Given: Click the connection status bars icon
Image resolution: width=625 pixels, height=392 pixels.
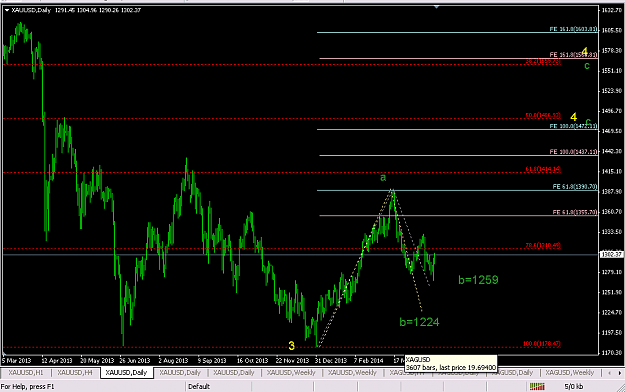Looking at the screenshot, I should [537, 386].
